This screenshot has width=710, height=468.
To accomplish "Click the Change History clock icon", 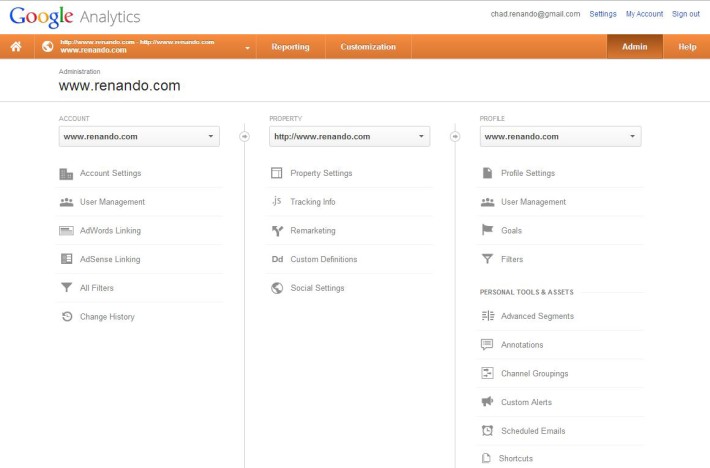I will (x=67, y=316).
